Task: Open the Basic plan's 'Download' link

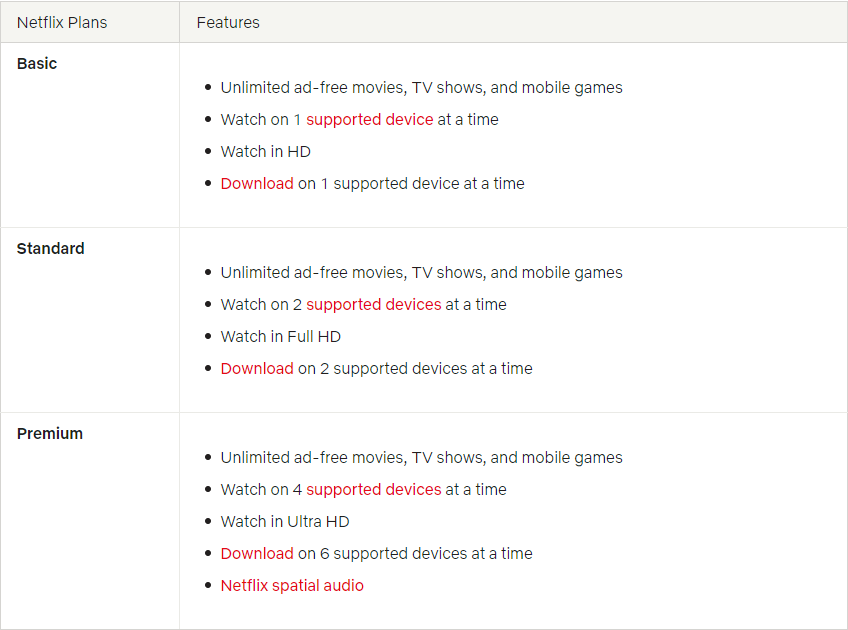Action: coord(257,183)
